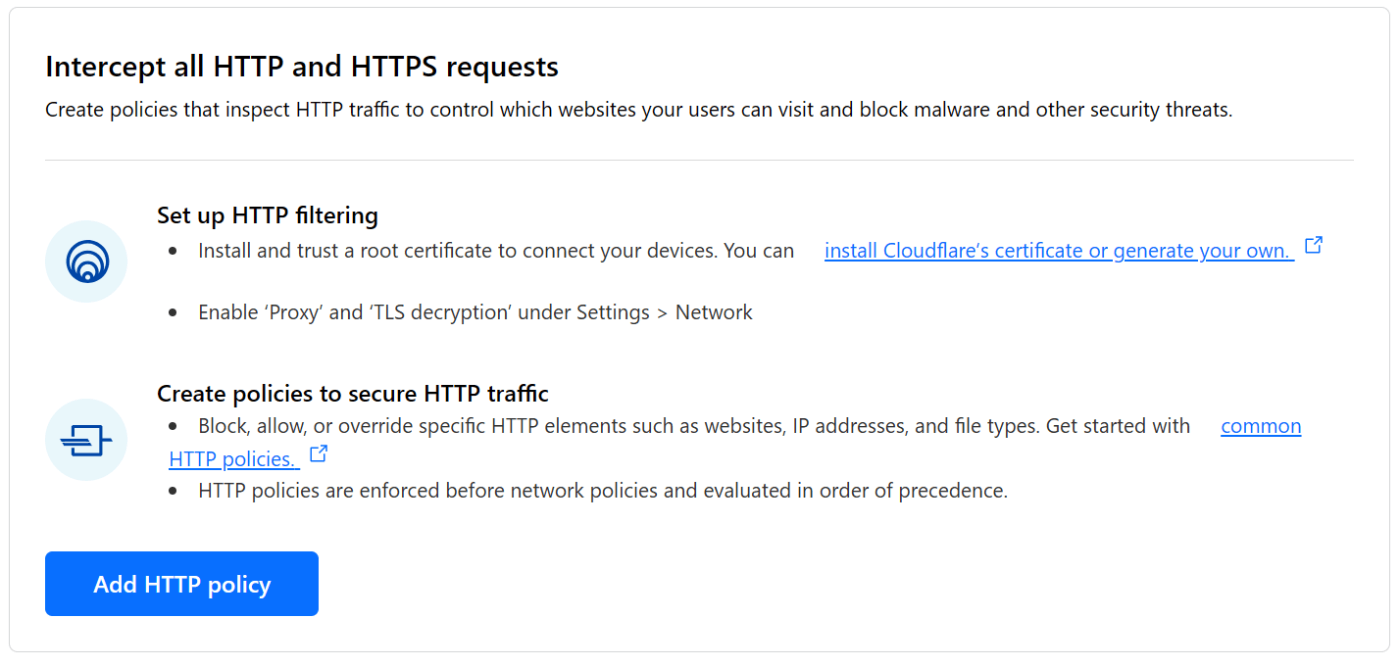This screenshot has width=1400, height=666.
Task: Click the Intercept all HTTP and HTTPS requests title
Action: (x=301, y=66)
